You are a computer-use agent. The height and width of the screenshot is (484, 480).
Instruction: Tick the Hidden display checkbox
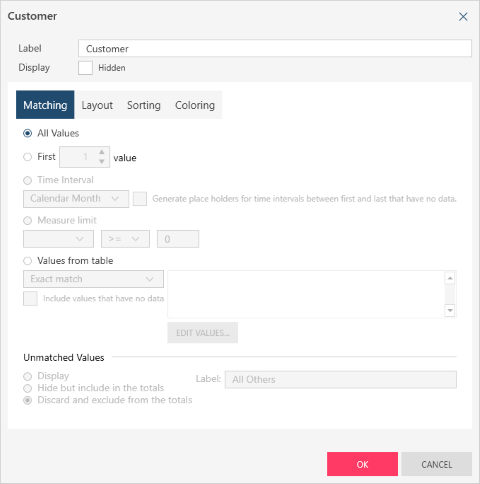85,68
